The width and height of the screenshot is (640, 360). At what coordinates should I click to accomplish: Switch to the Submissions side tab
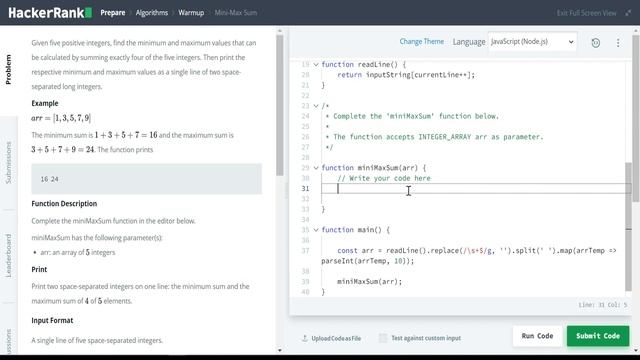pyautogui.click(x=9, y=162)
